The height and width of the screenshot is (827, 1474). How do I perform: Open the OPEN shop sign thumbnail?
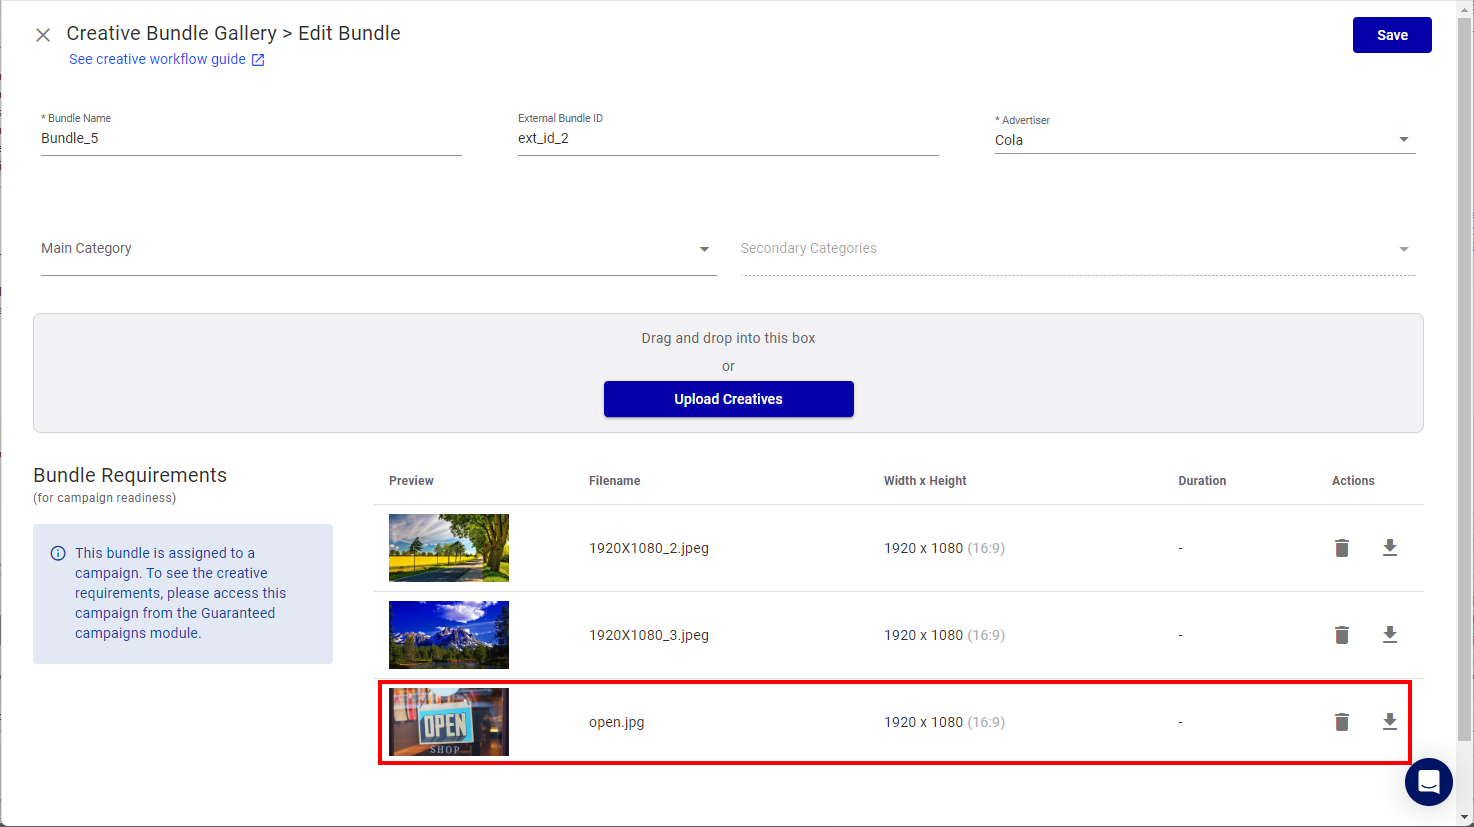tap(449, 722)
